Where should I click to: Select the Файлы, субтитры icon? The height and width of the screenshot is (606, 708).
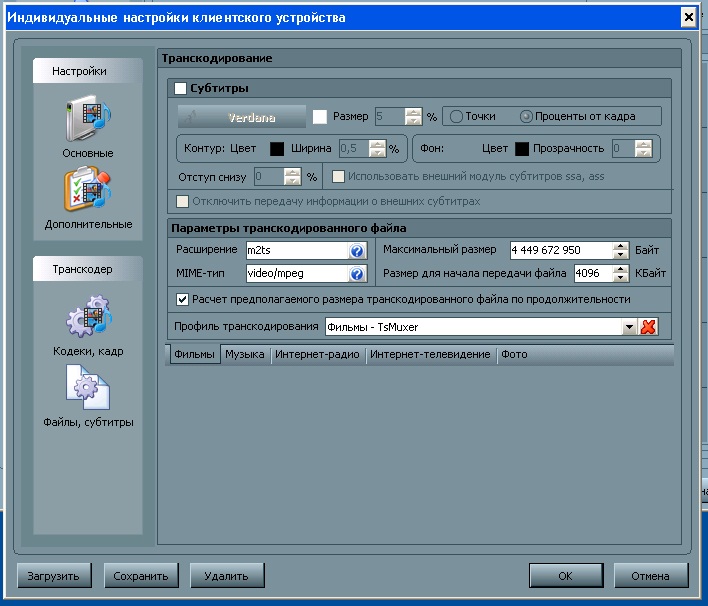click(x=88, y=389)
